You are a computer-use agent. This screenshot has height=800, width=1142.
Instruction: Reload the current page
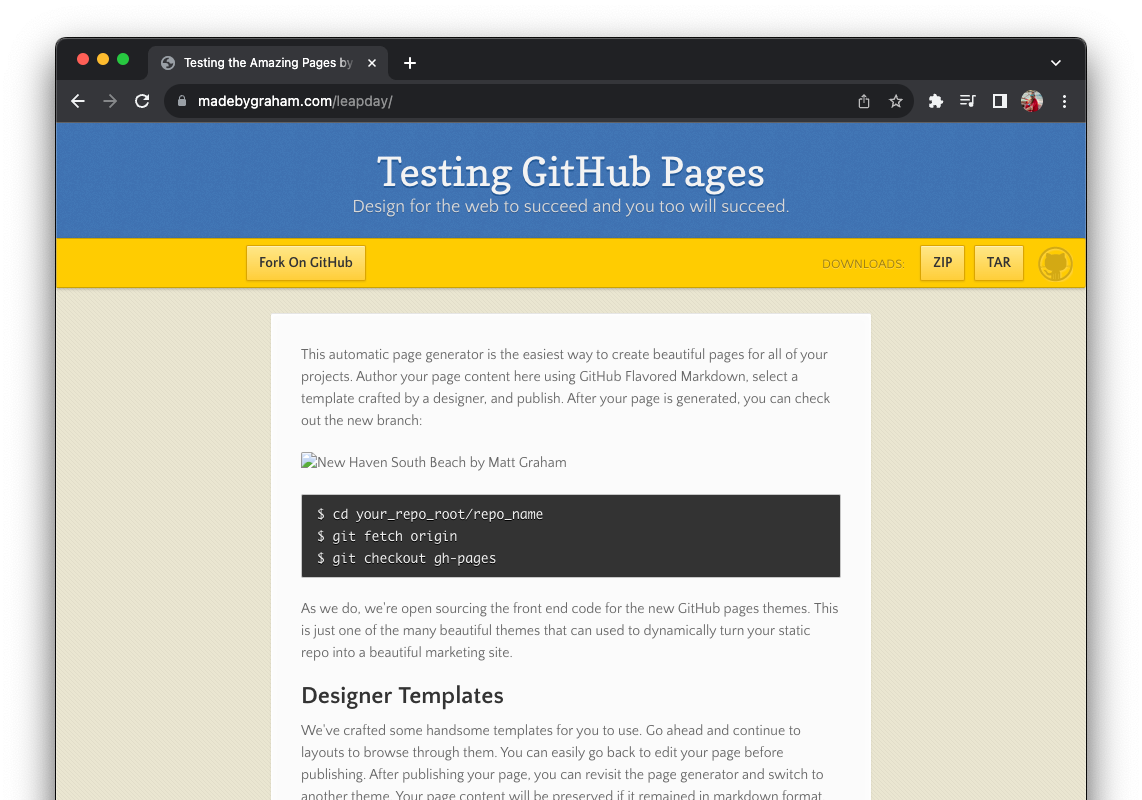pyautogui.click(x=142, y=101)
